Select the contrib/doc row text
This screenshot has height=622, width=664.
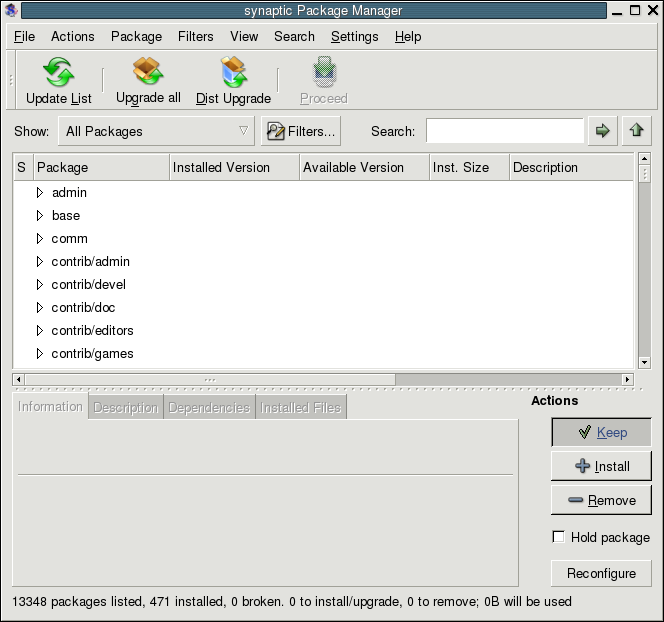(x=83, y=307)
